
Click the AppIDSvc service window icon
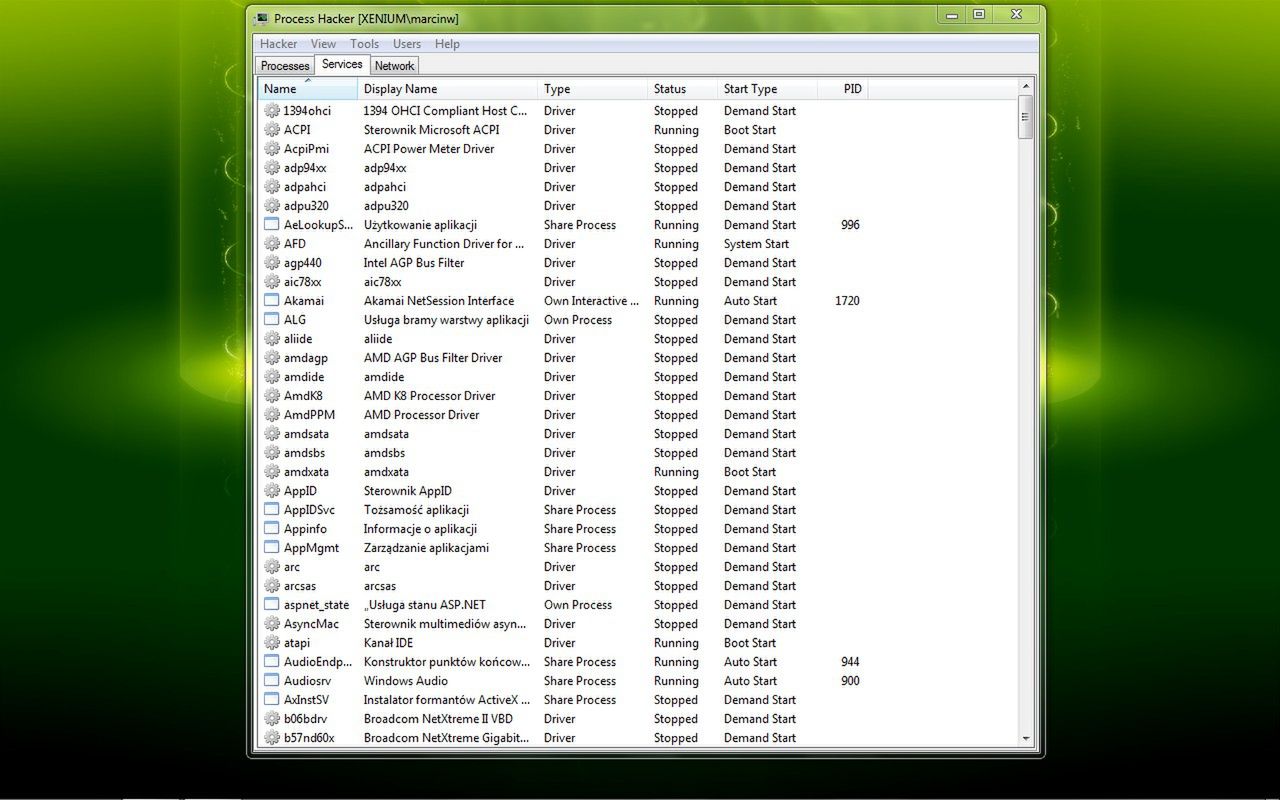[x=272, y=510]
